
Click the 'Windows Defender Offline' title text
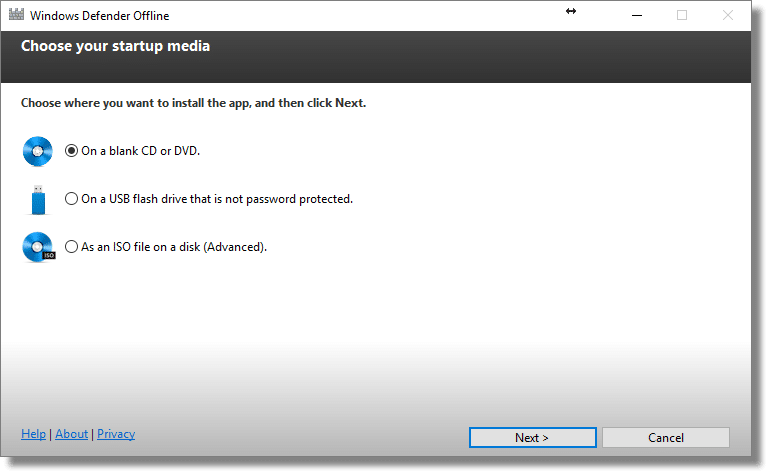(x=100, y=16)
